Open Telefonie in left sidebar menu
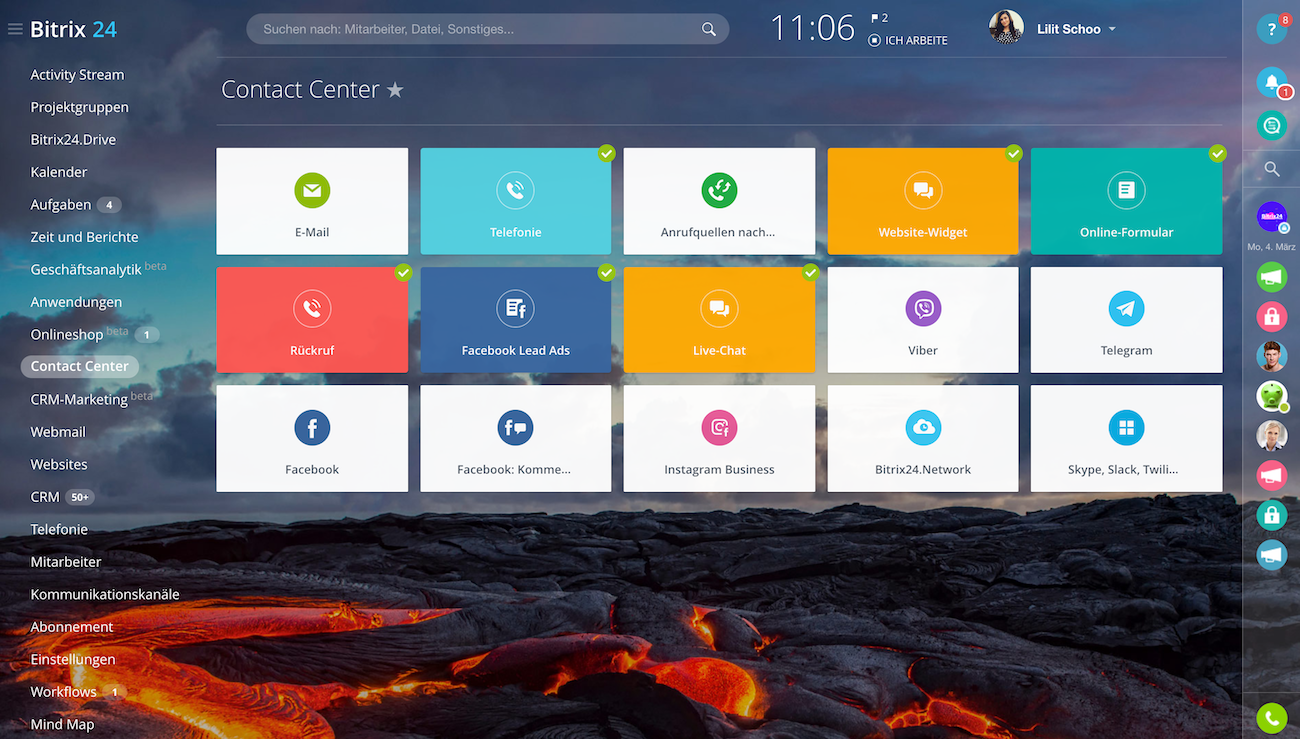 [x=59, y=529]
